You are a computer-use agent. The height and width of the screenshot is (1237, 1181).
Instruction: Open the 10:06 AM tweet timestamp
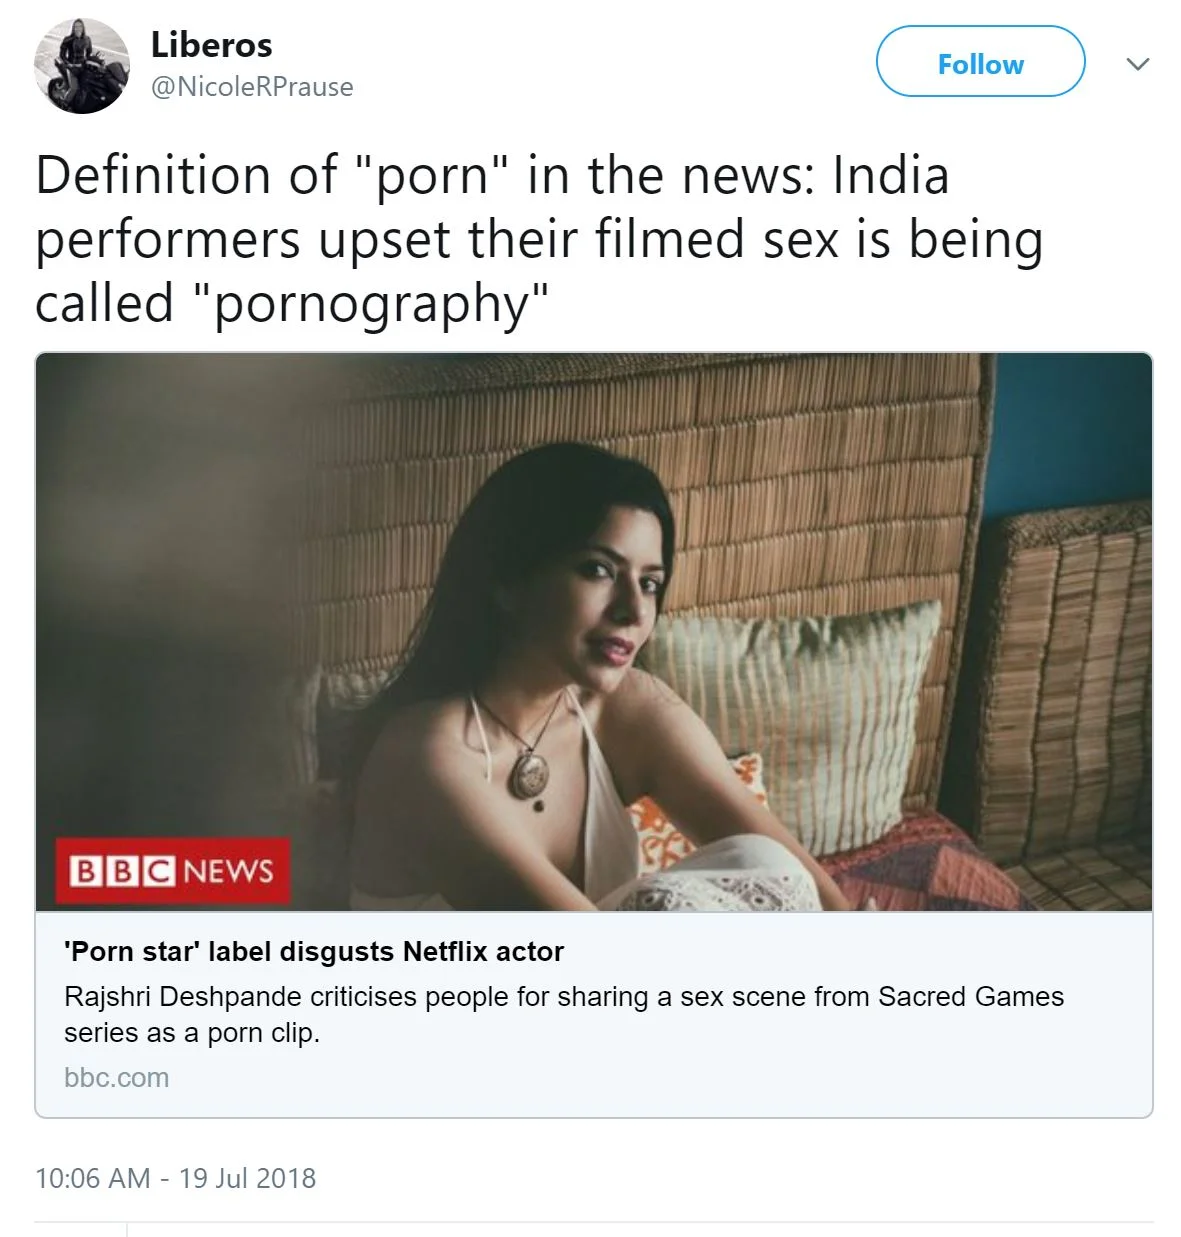point(92,1178)
